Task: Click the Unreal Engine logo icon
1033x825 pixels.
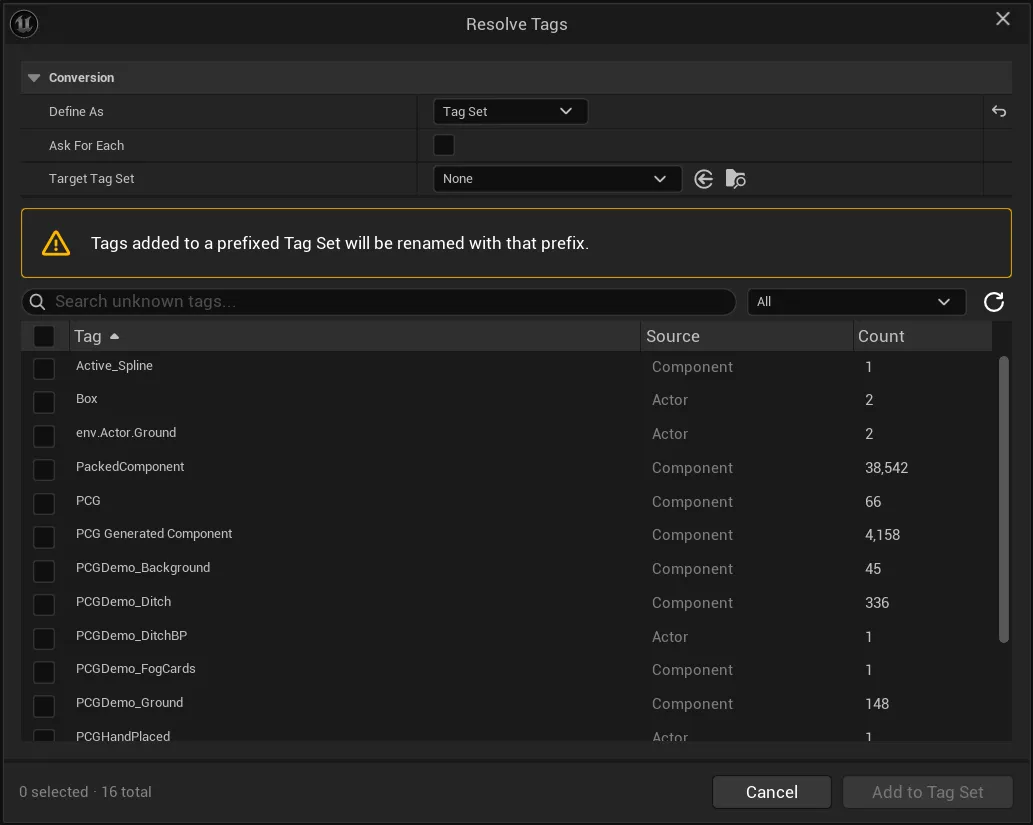Action: 24,24
